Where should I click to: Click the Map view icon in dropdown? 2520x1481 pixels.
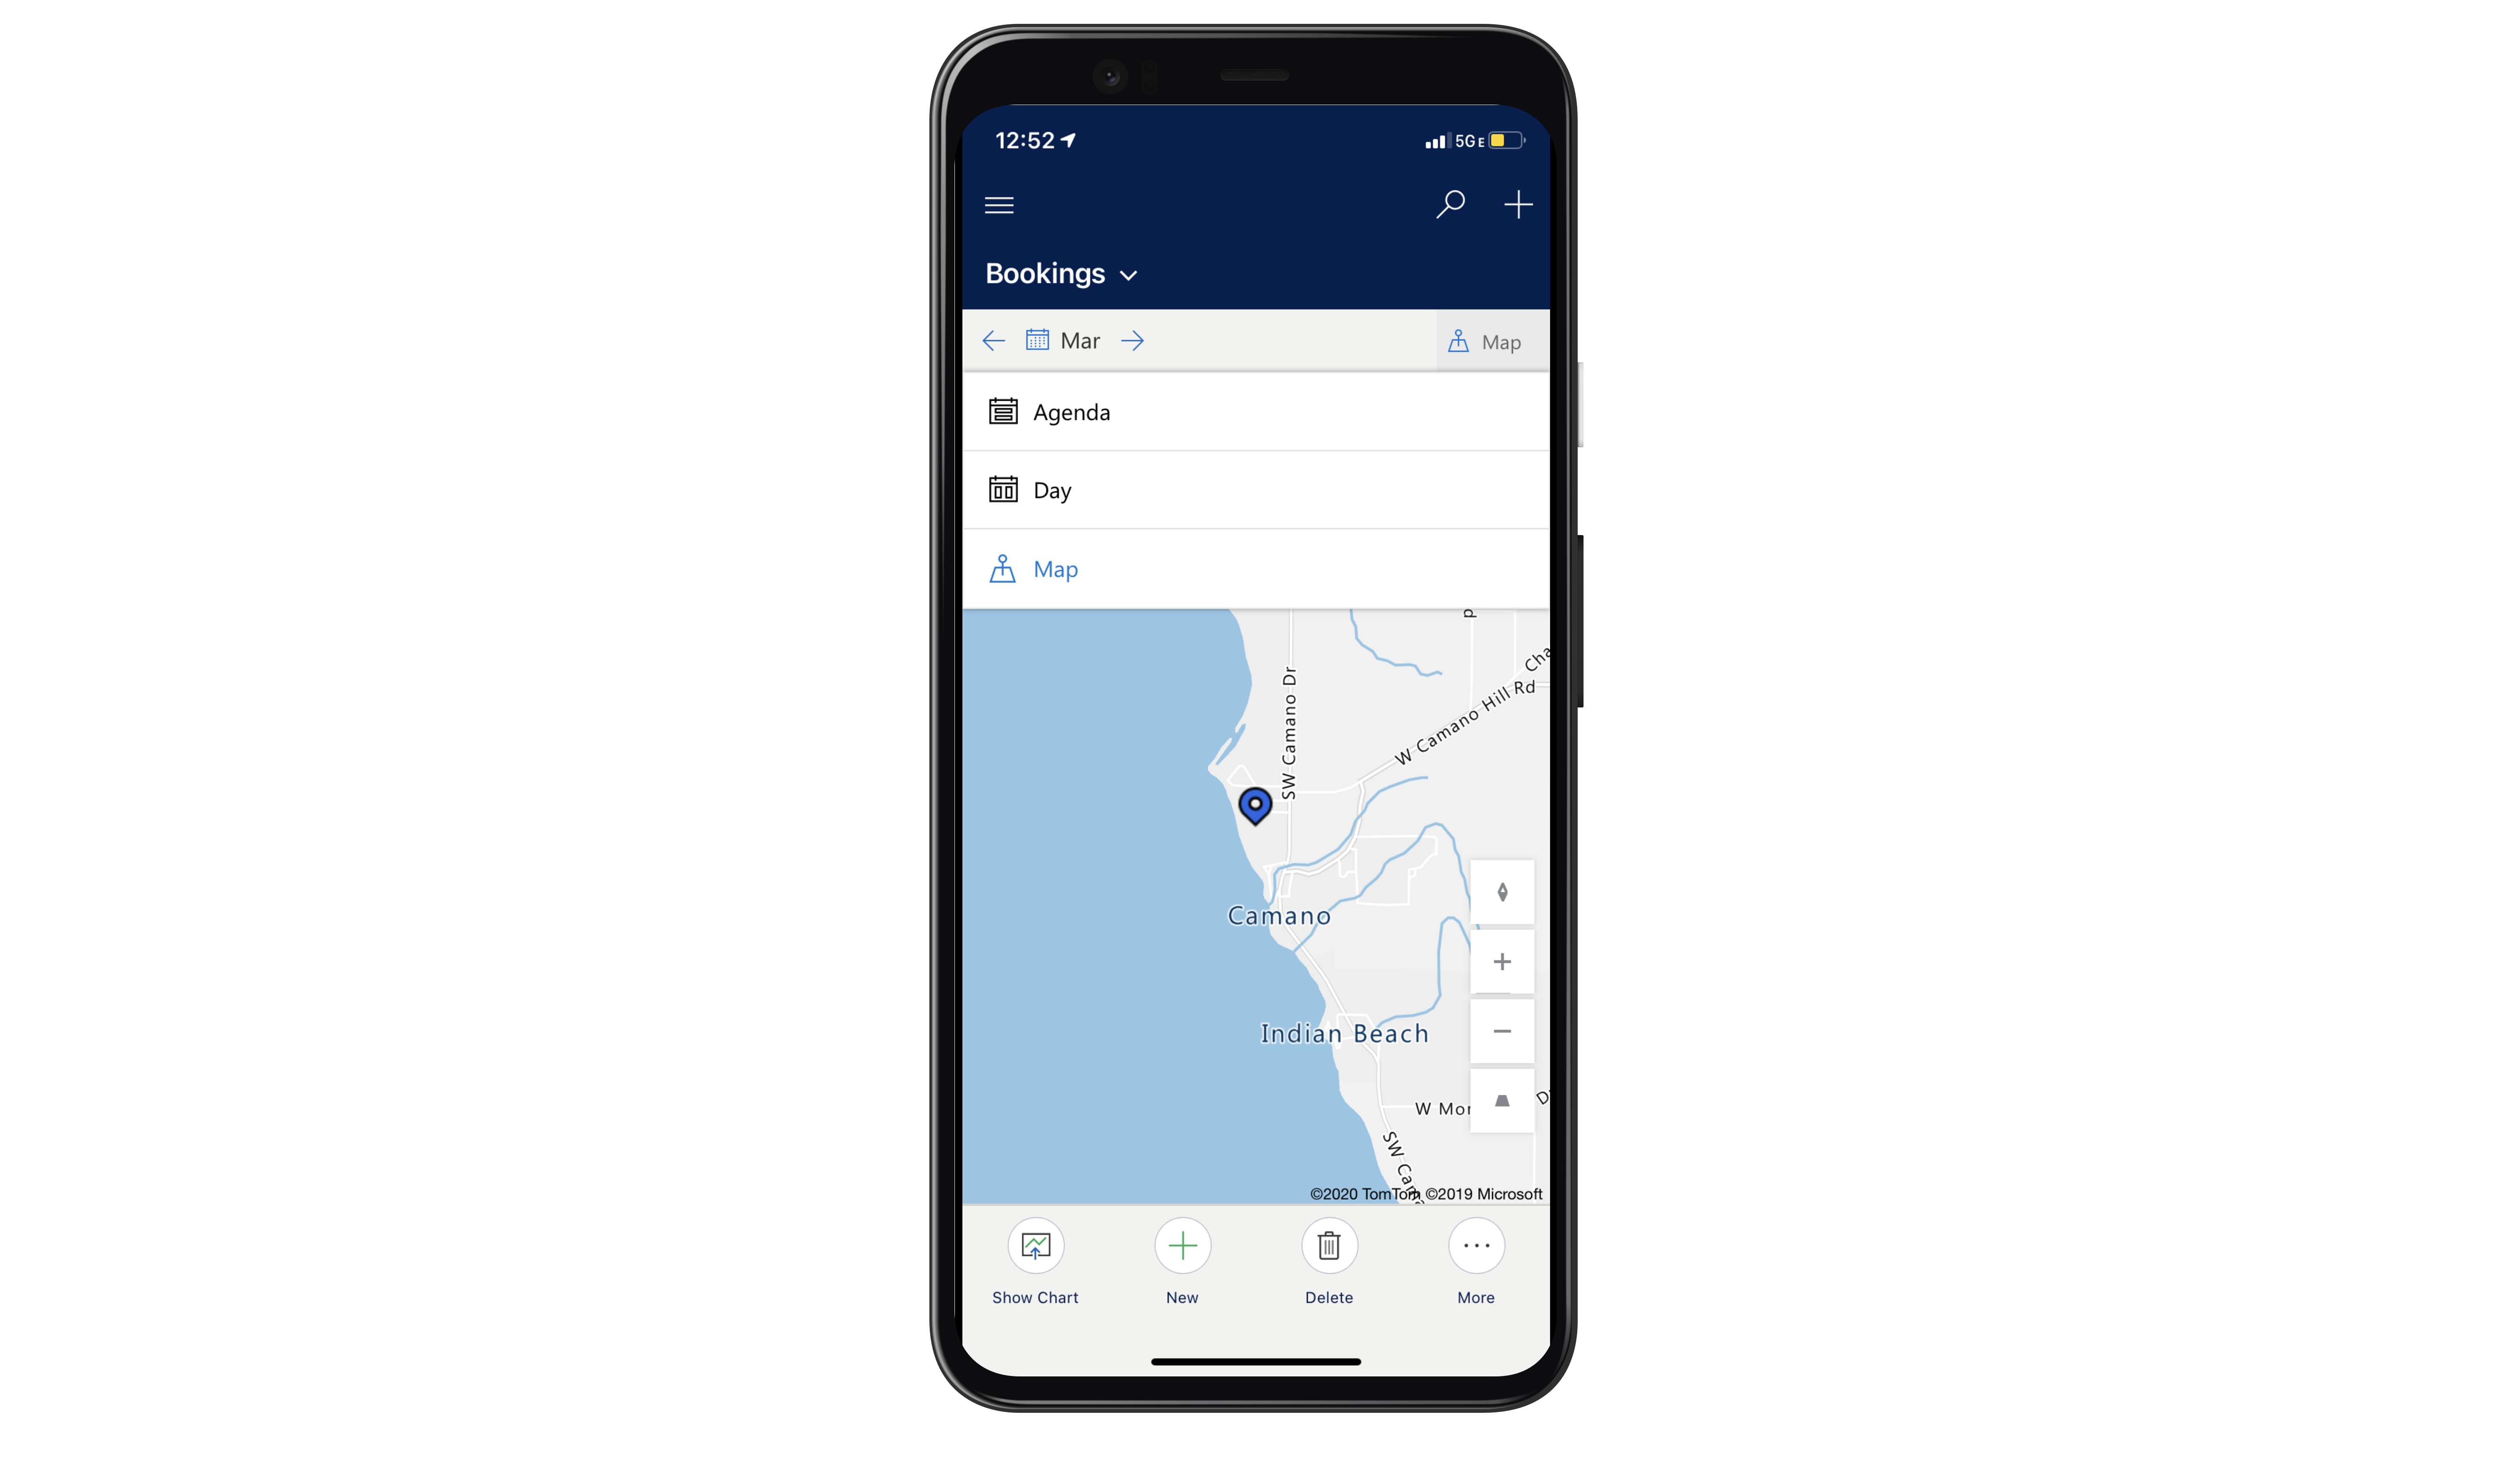coord(1003,568)
